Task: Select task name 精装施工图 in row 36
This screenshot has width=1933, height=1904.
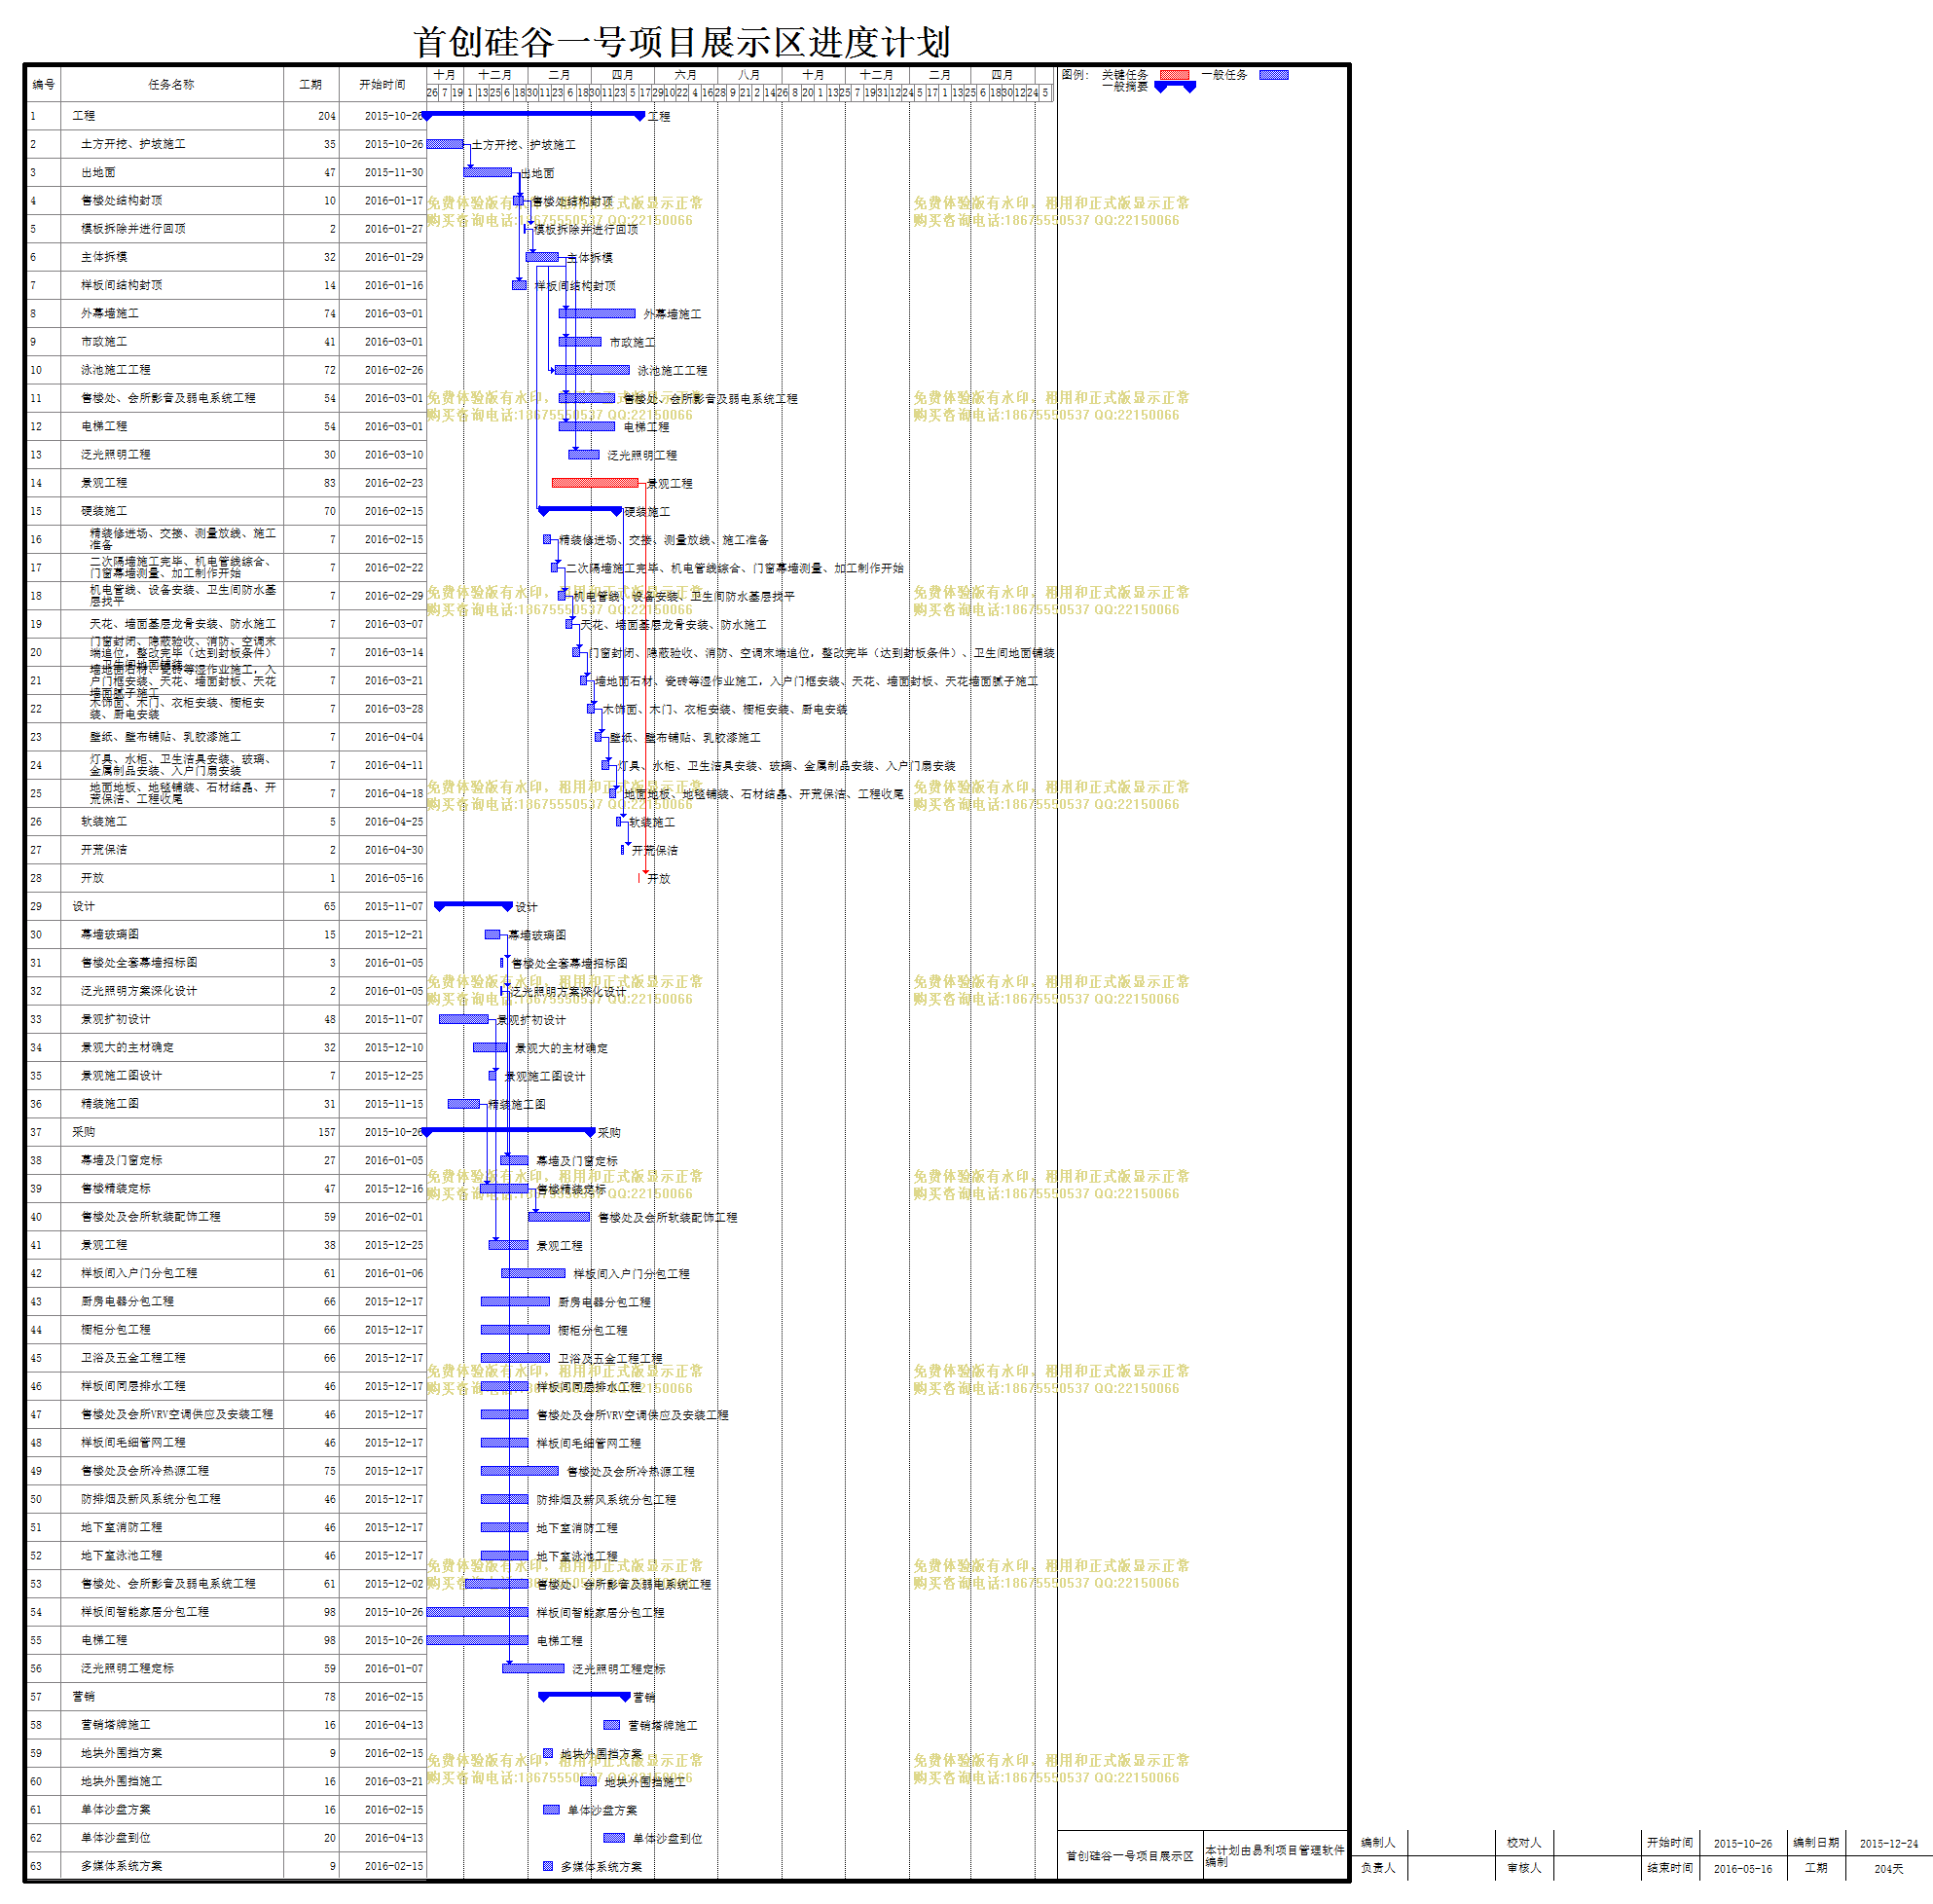Action: tap(110, 1104)
